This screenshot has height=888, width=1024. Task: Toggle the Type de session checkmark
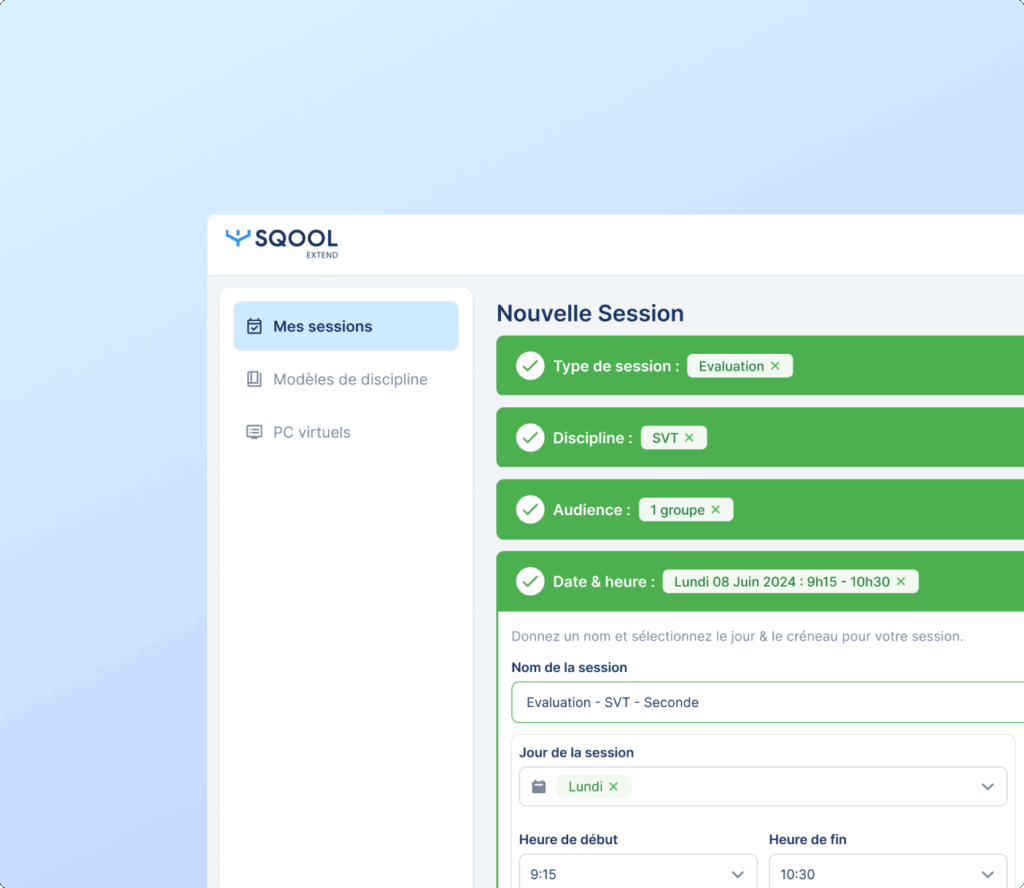pyautogui.click(x=530, y=366)
